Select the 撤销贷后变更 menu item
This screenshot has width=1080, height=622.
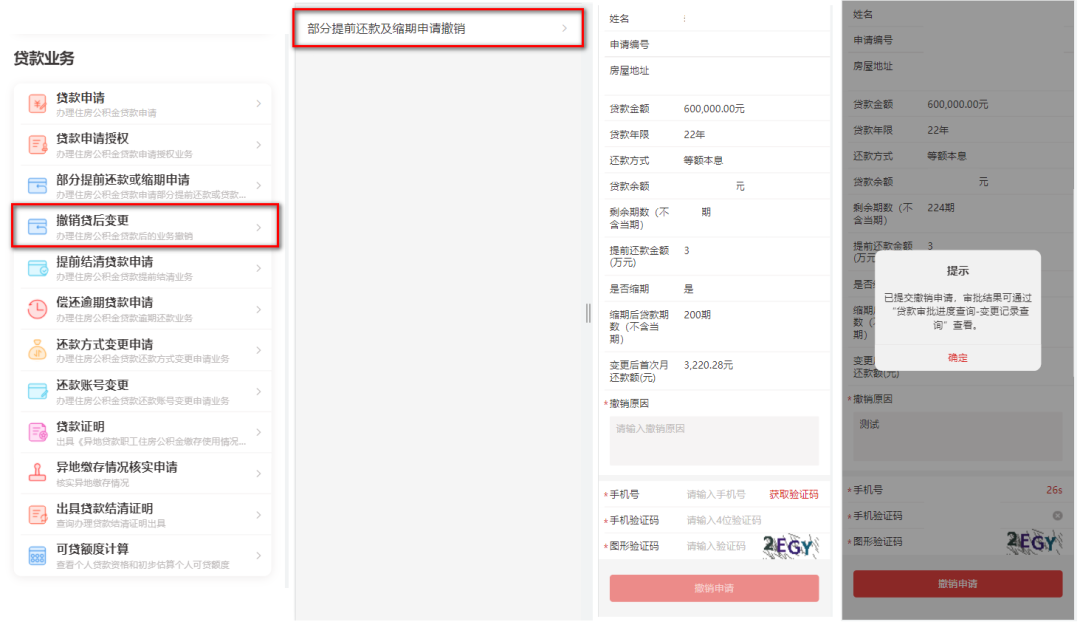pos(140,225)
